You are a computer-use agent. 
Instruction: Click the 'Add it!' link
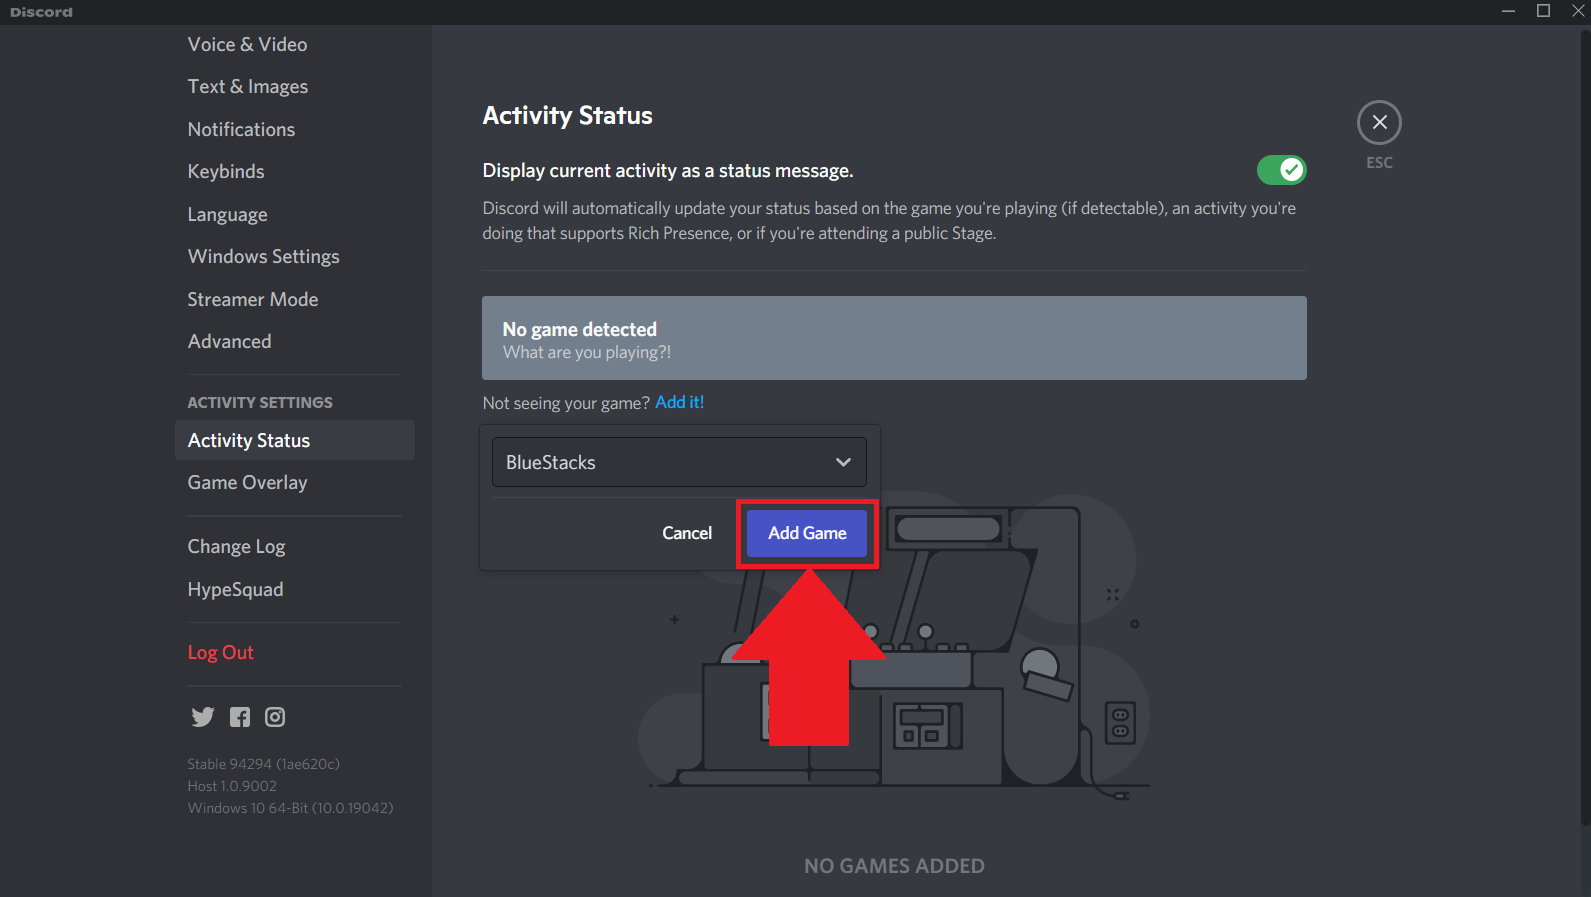pyautogui.click(x=680, y=402)
